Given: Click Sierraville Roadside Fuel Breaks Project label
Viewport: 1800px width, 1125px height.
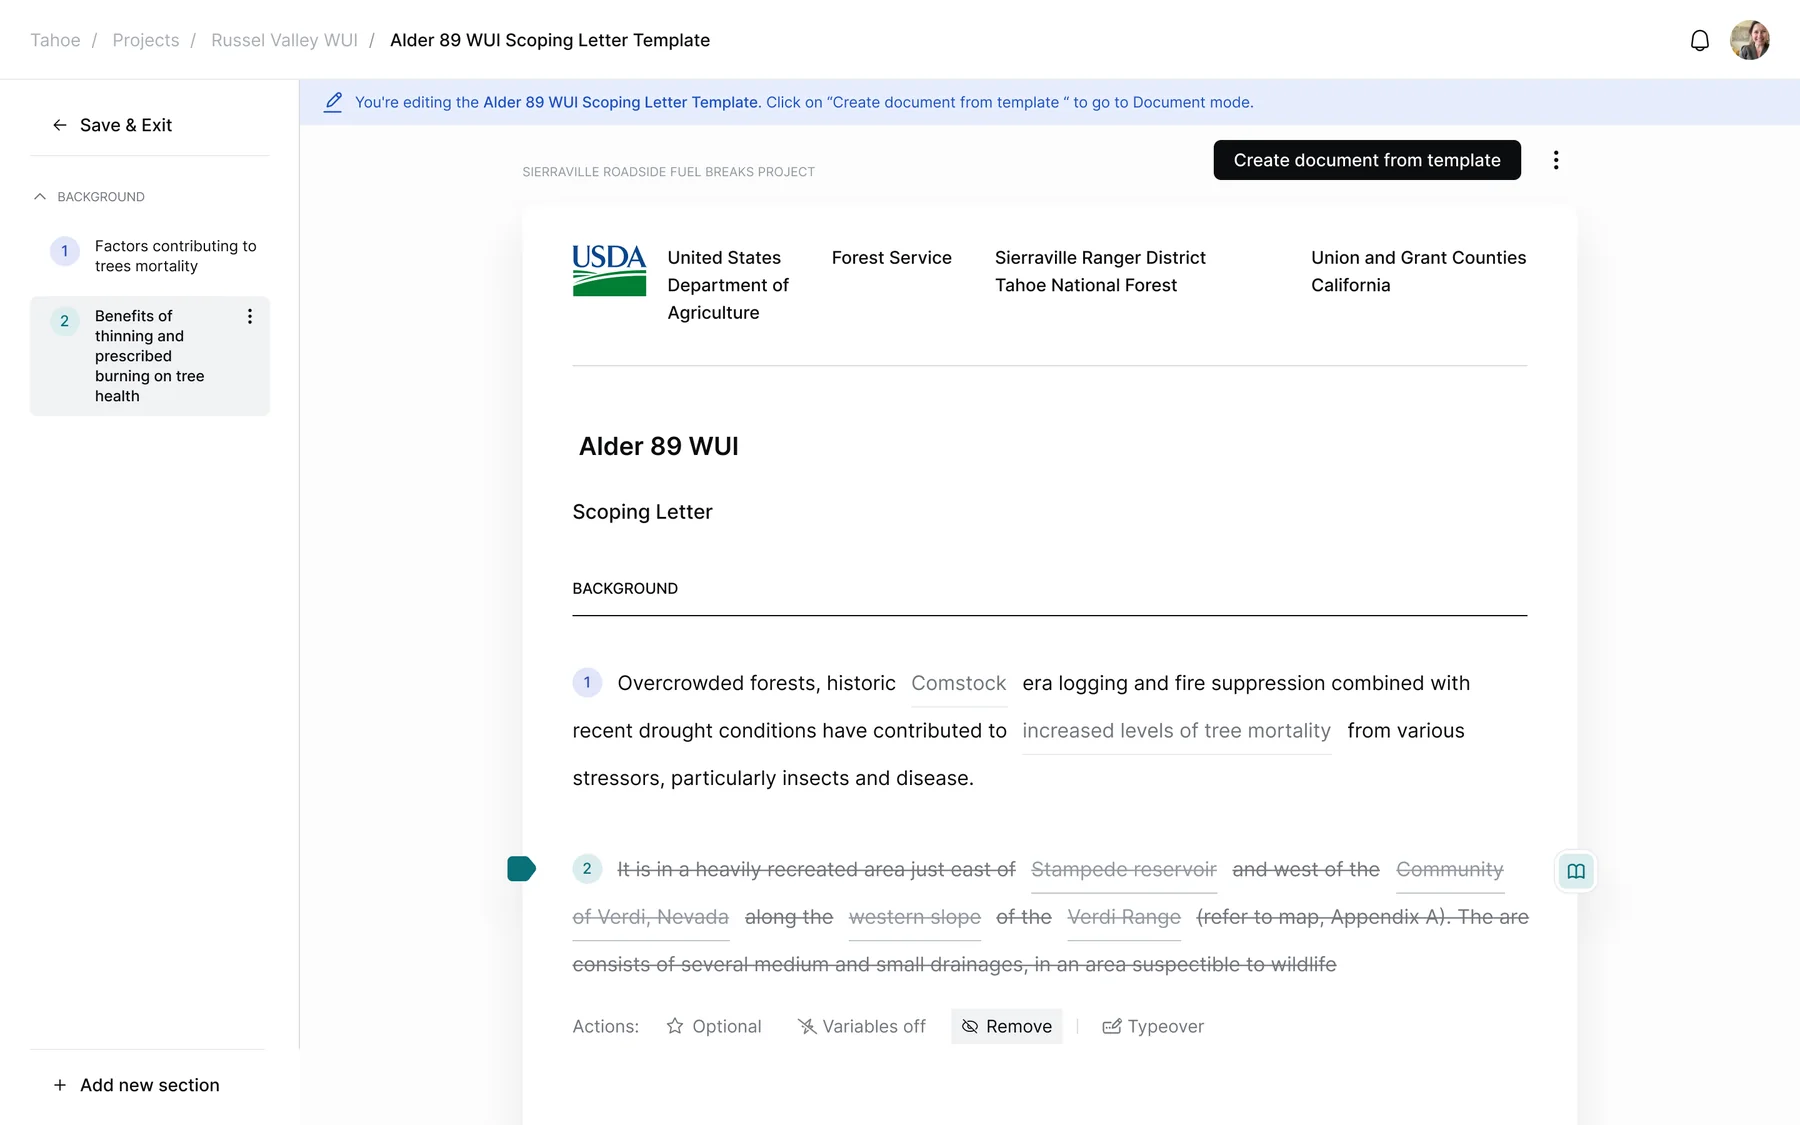Looking at the screenshot, I should (668, 172).
